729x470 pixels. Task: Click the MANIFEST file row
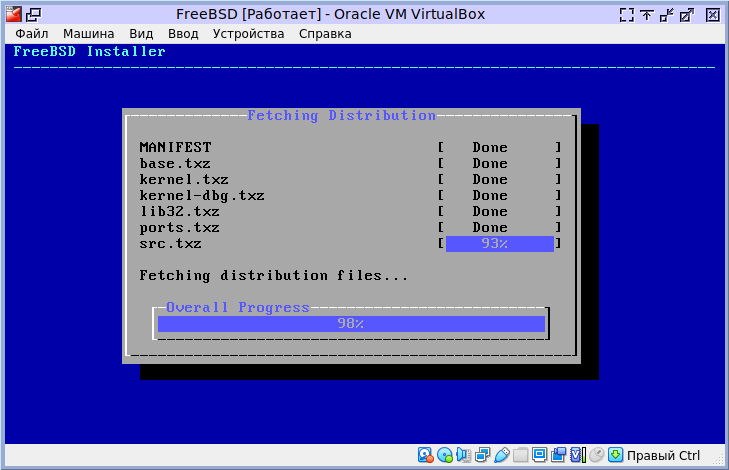click(x=350, y=147)
